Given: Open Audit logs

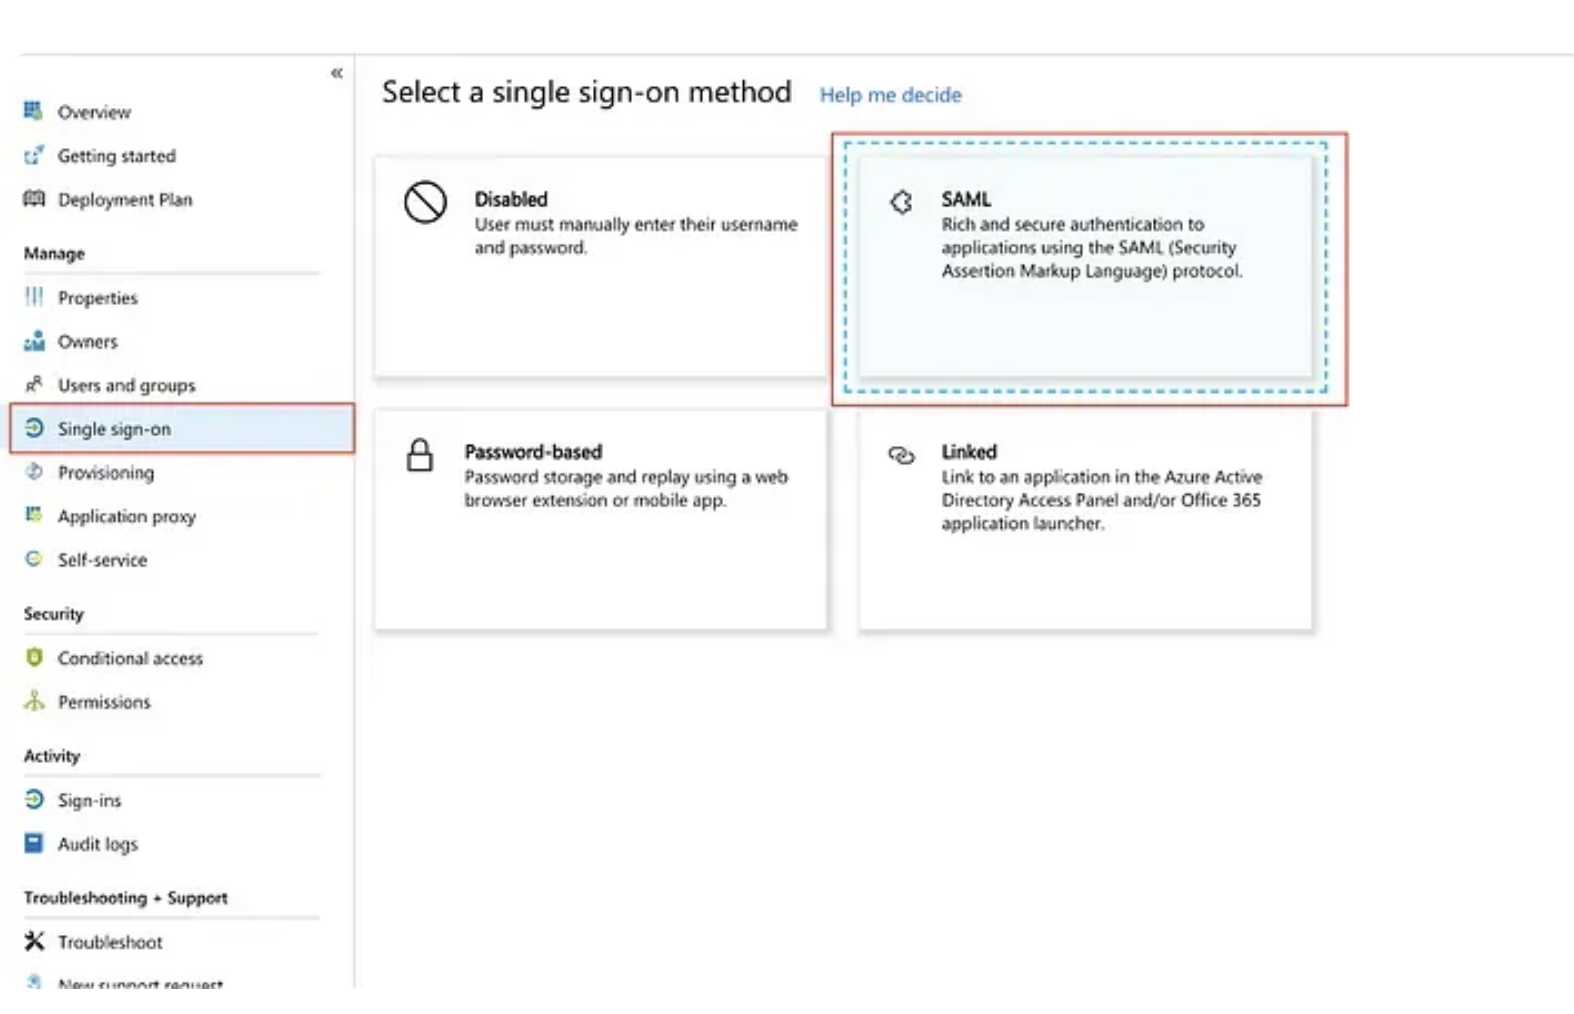Looking at the screenshot, I should pos(97,844).
